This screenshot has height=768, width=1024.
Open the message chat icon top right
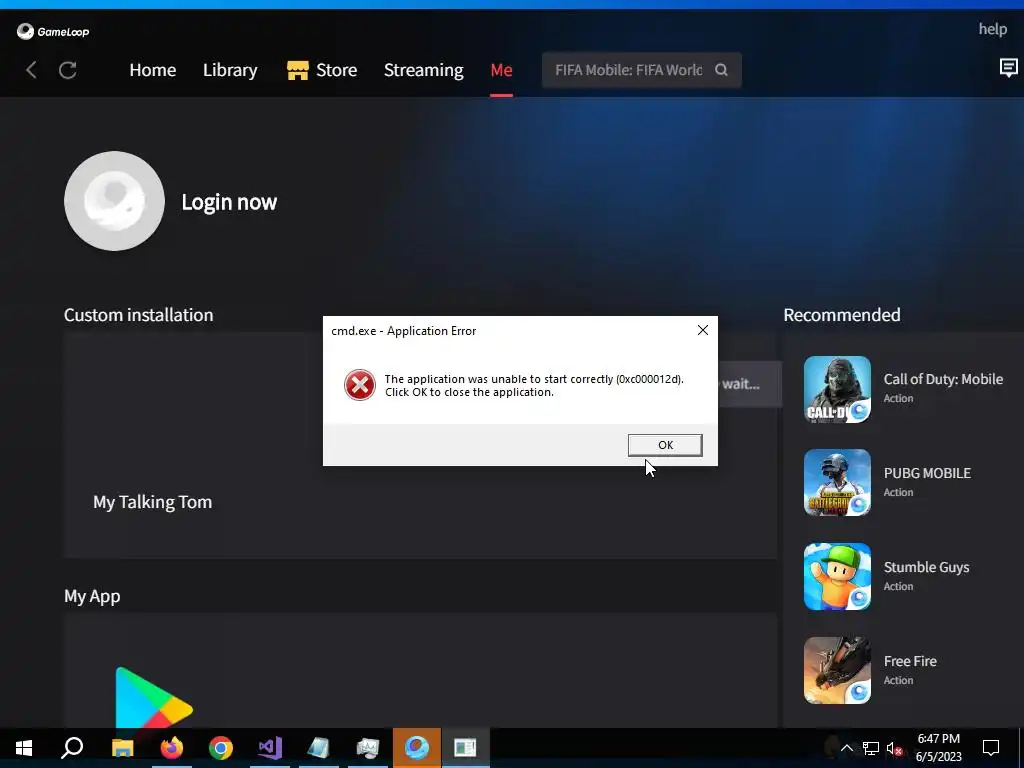[x=1008, y=67]
